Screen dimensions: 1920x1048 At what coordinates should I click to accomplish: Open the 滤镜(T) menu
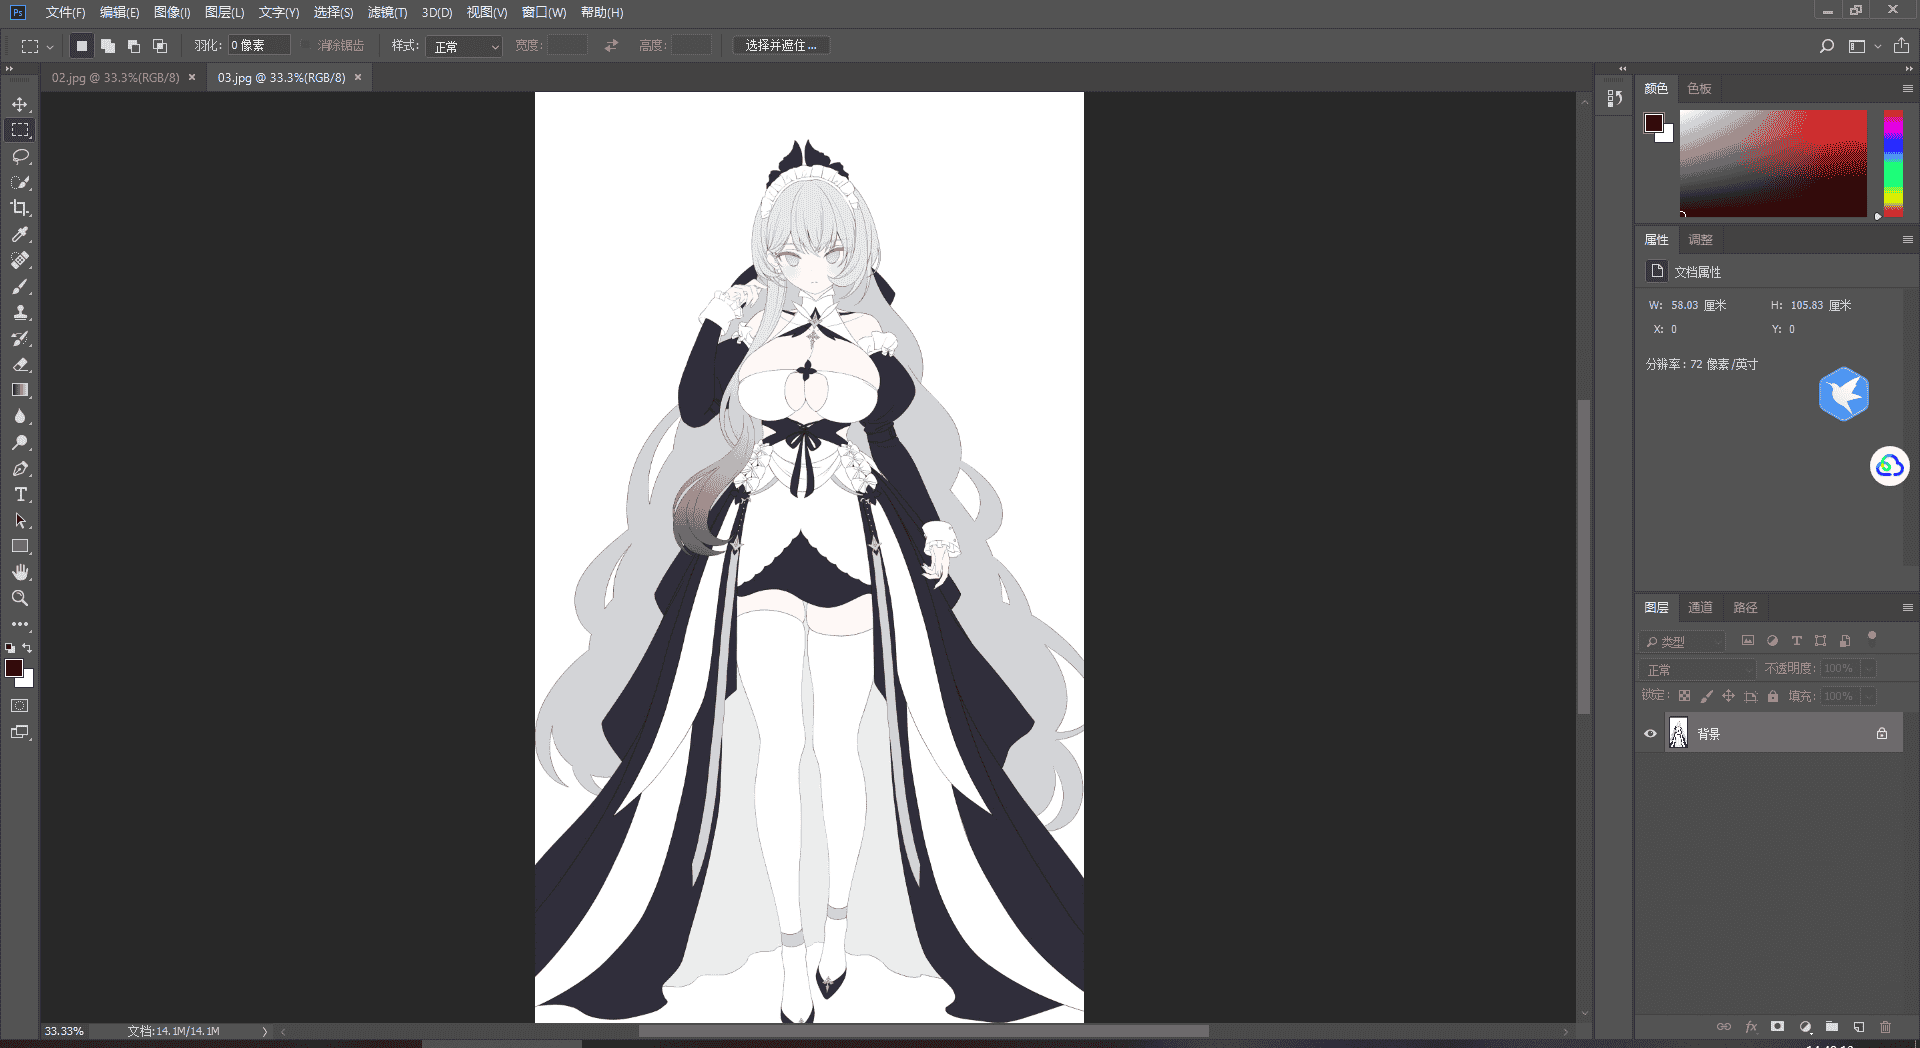coord(387,13)
